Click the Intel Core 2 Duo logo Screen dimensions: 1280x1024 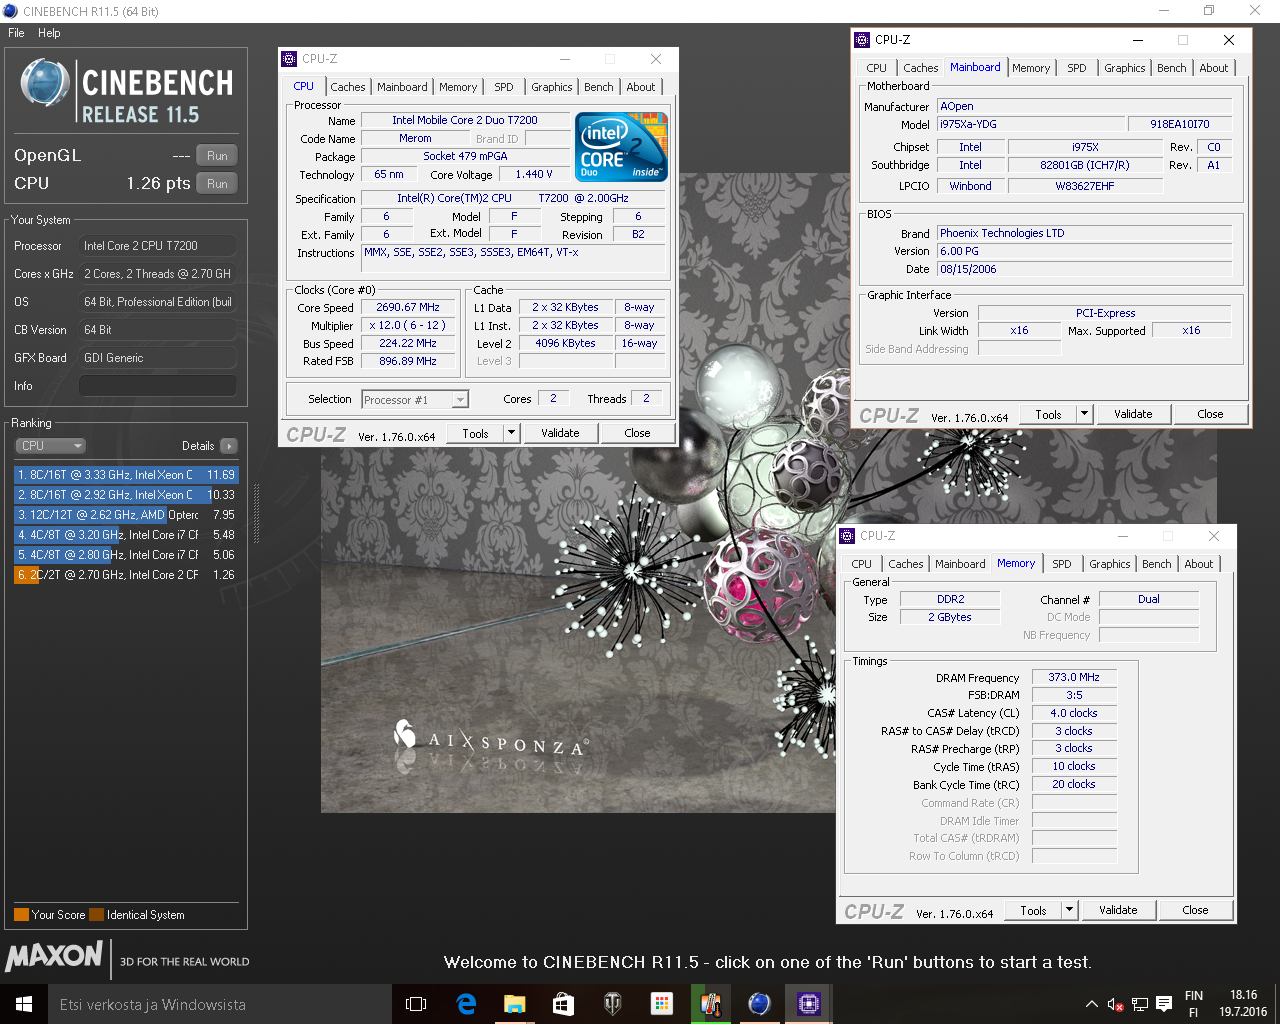(x=622, y=146)
